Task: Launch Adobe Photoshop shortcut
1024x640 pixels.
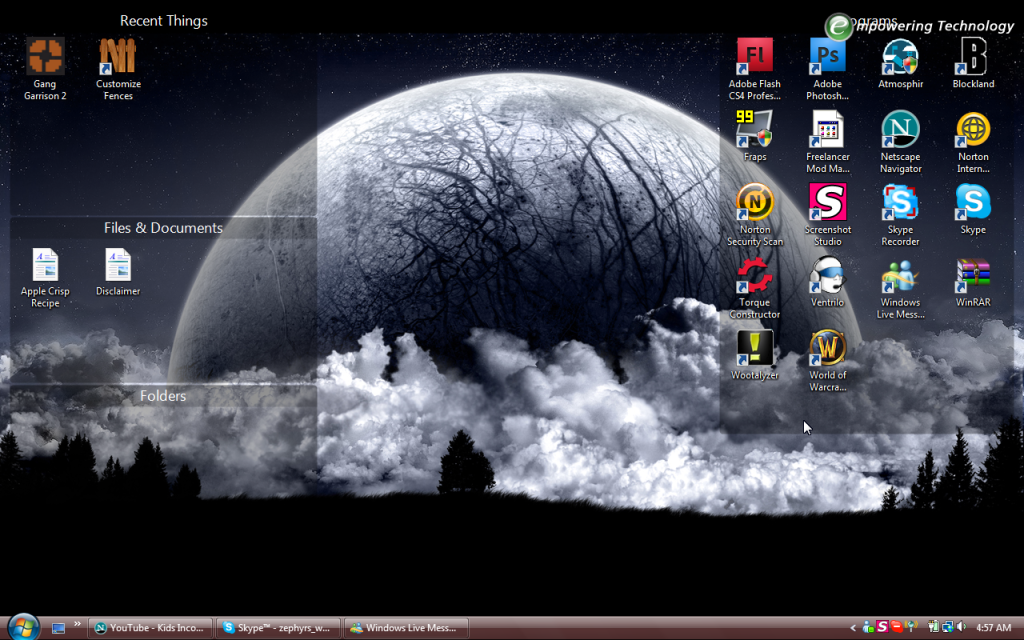Action: pyautogui.click(x=827, y=68)
